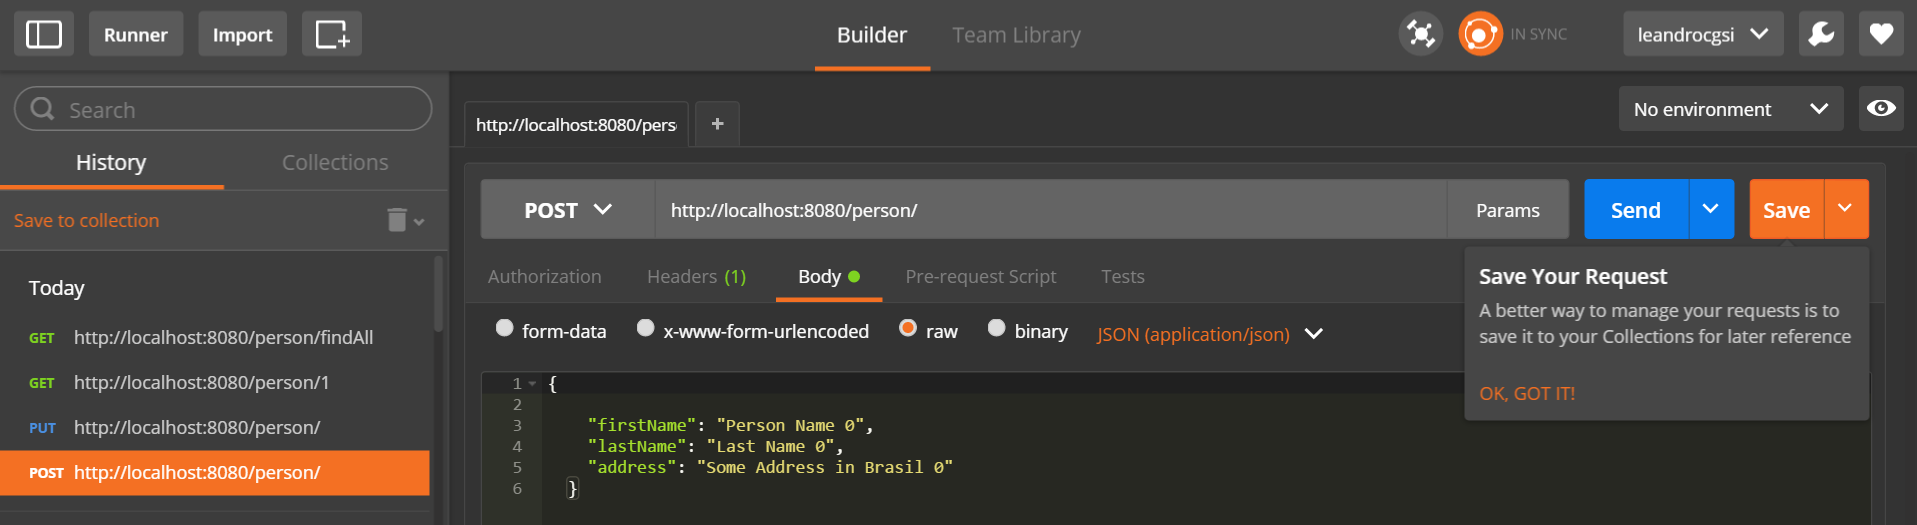This screenshot has width=1917, height=525.
Task: Click the interceptor satellite icon
Action: [x=1420, y=34]
